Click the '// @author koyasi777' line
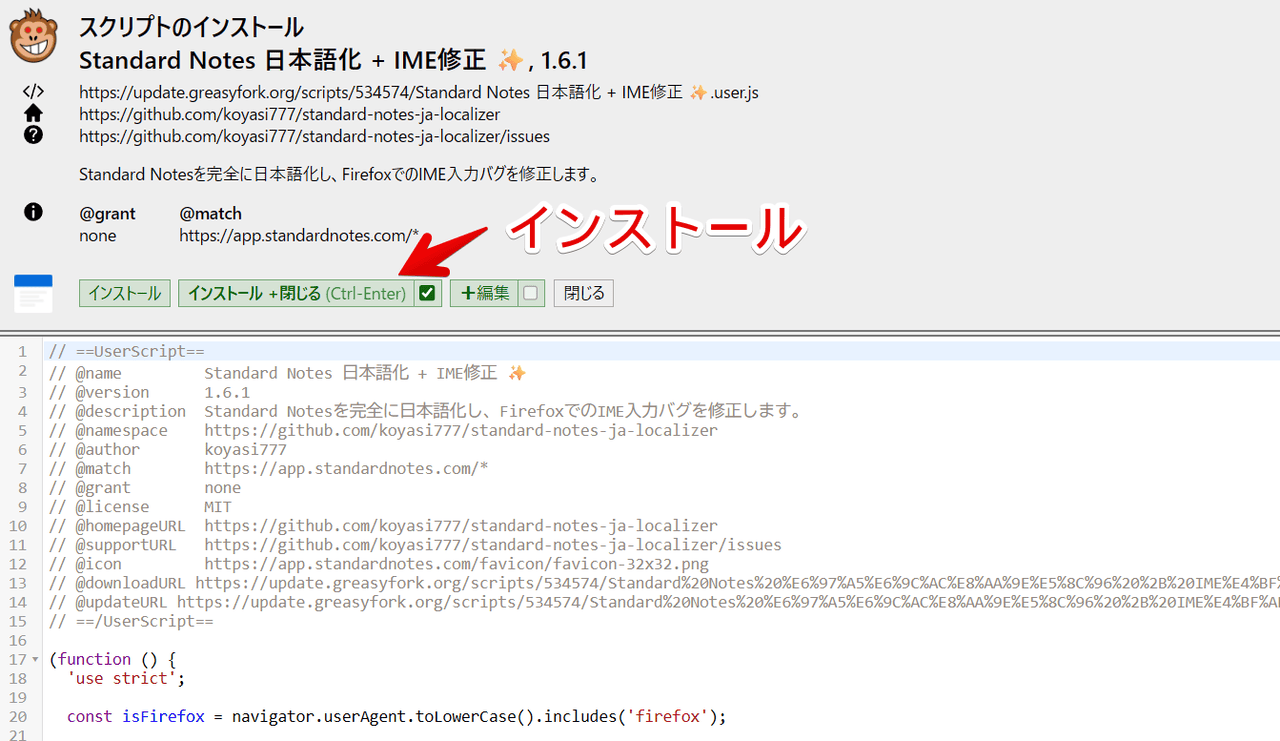Screen dimensions: 1280x741 tap(168, 449)
